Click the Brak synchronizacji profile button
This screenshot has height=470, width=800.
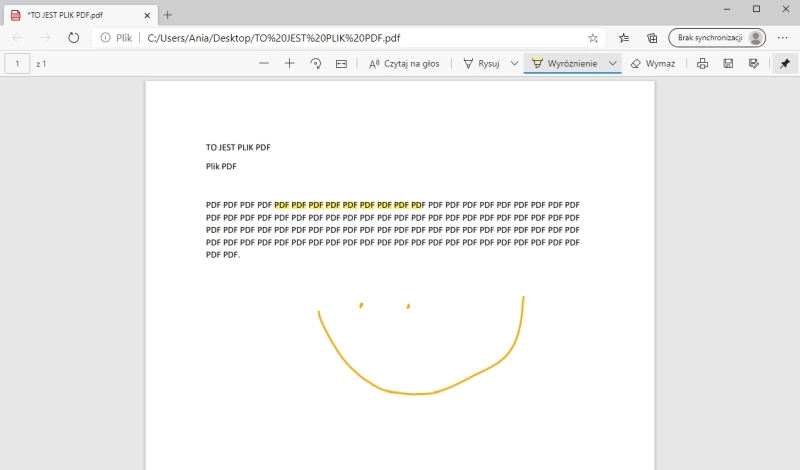click(717, 38)
